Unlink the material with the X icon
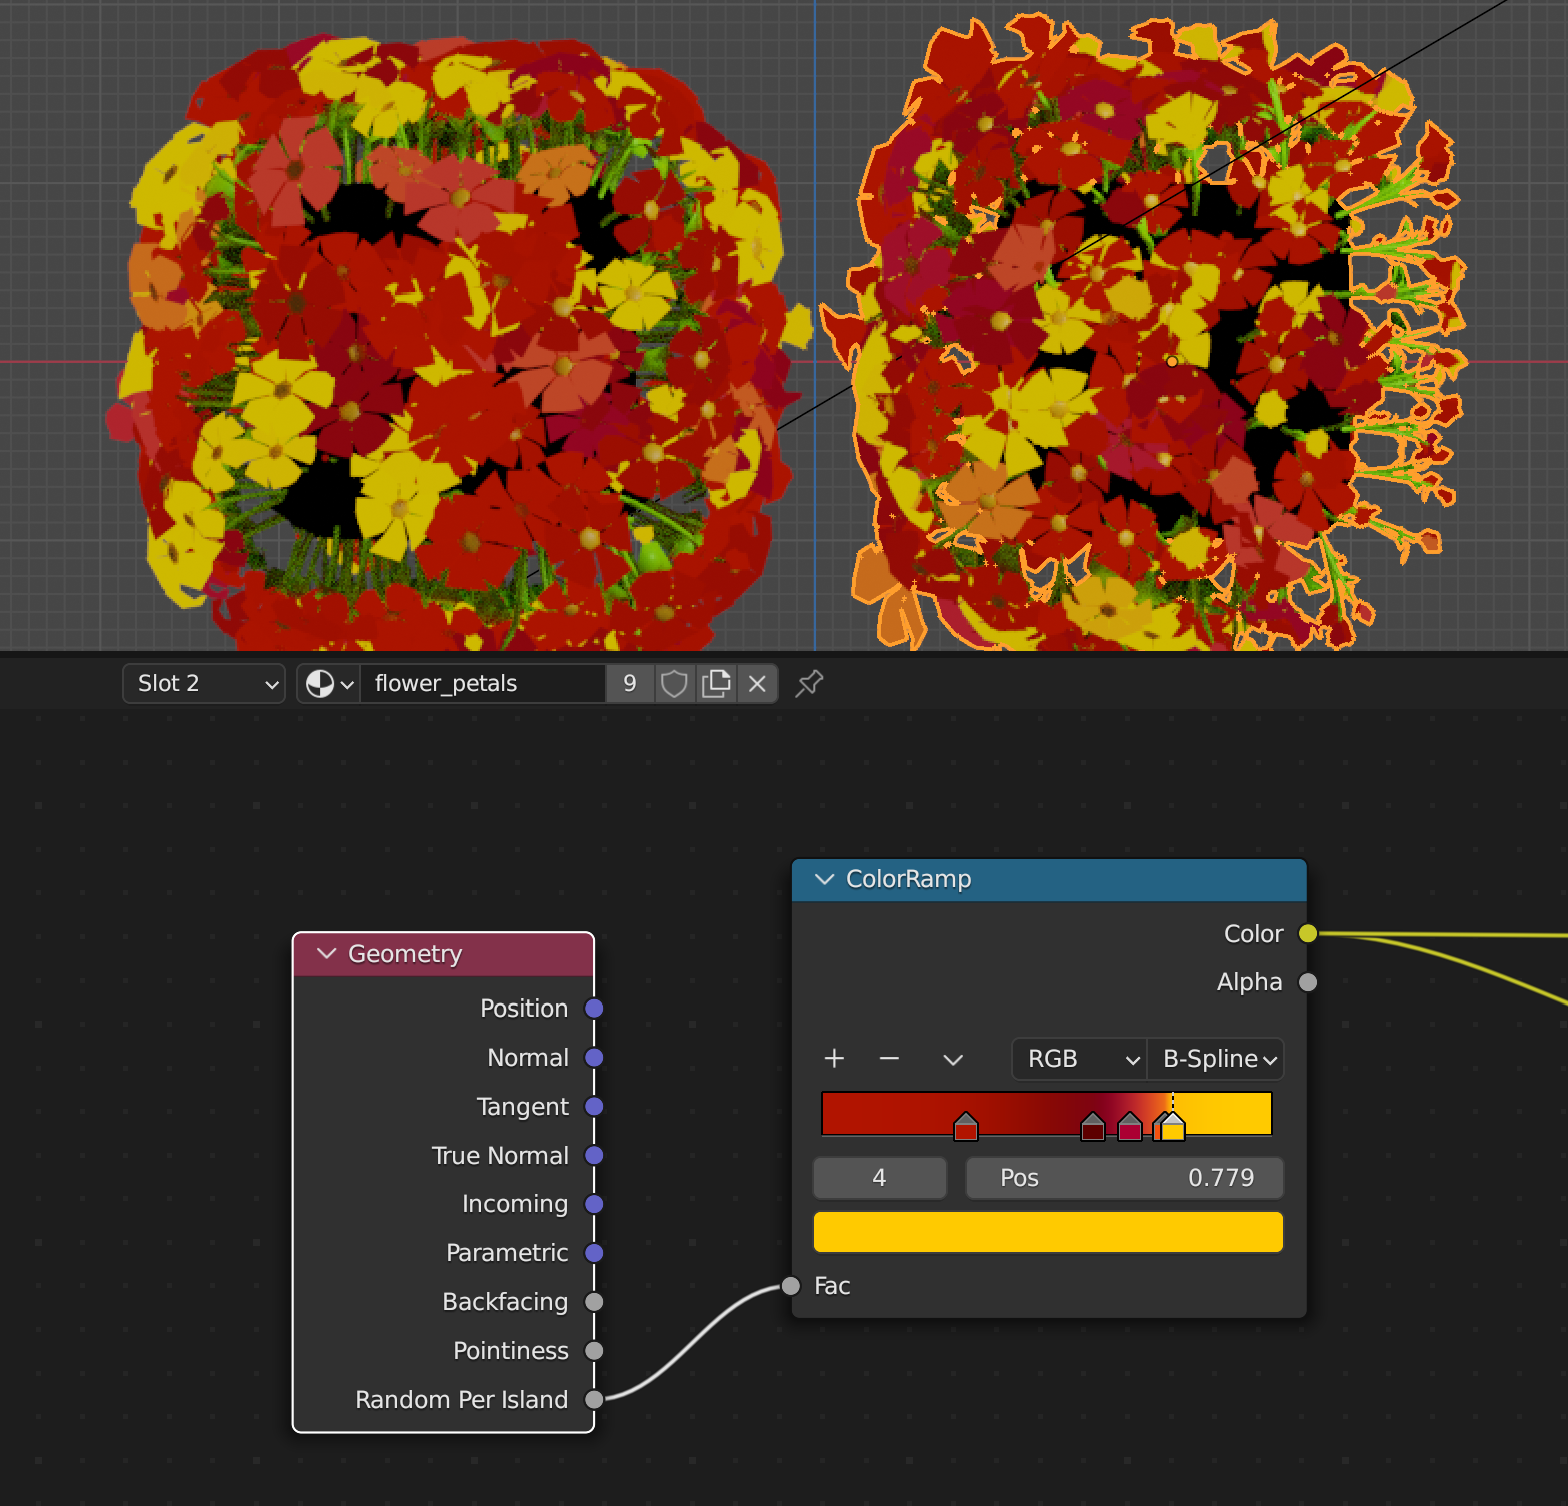This screenshot has width=1568, height=1506. 757,683
